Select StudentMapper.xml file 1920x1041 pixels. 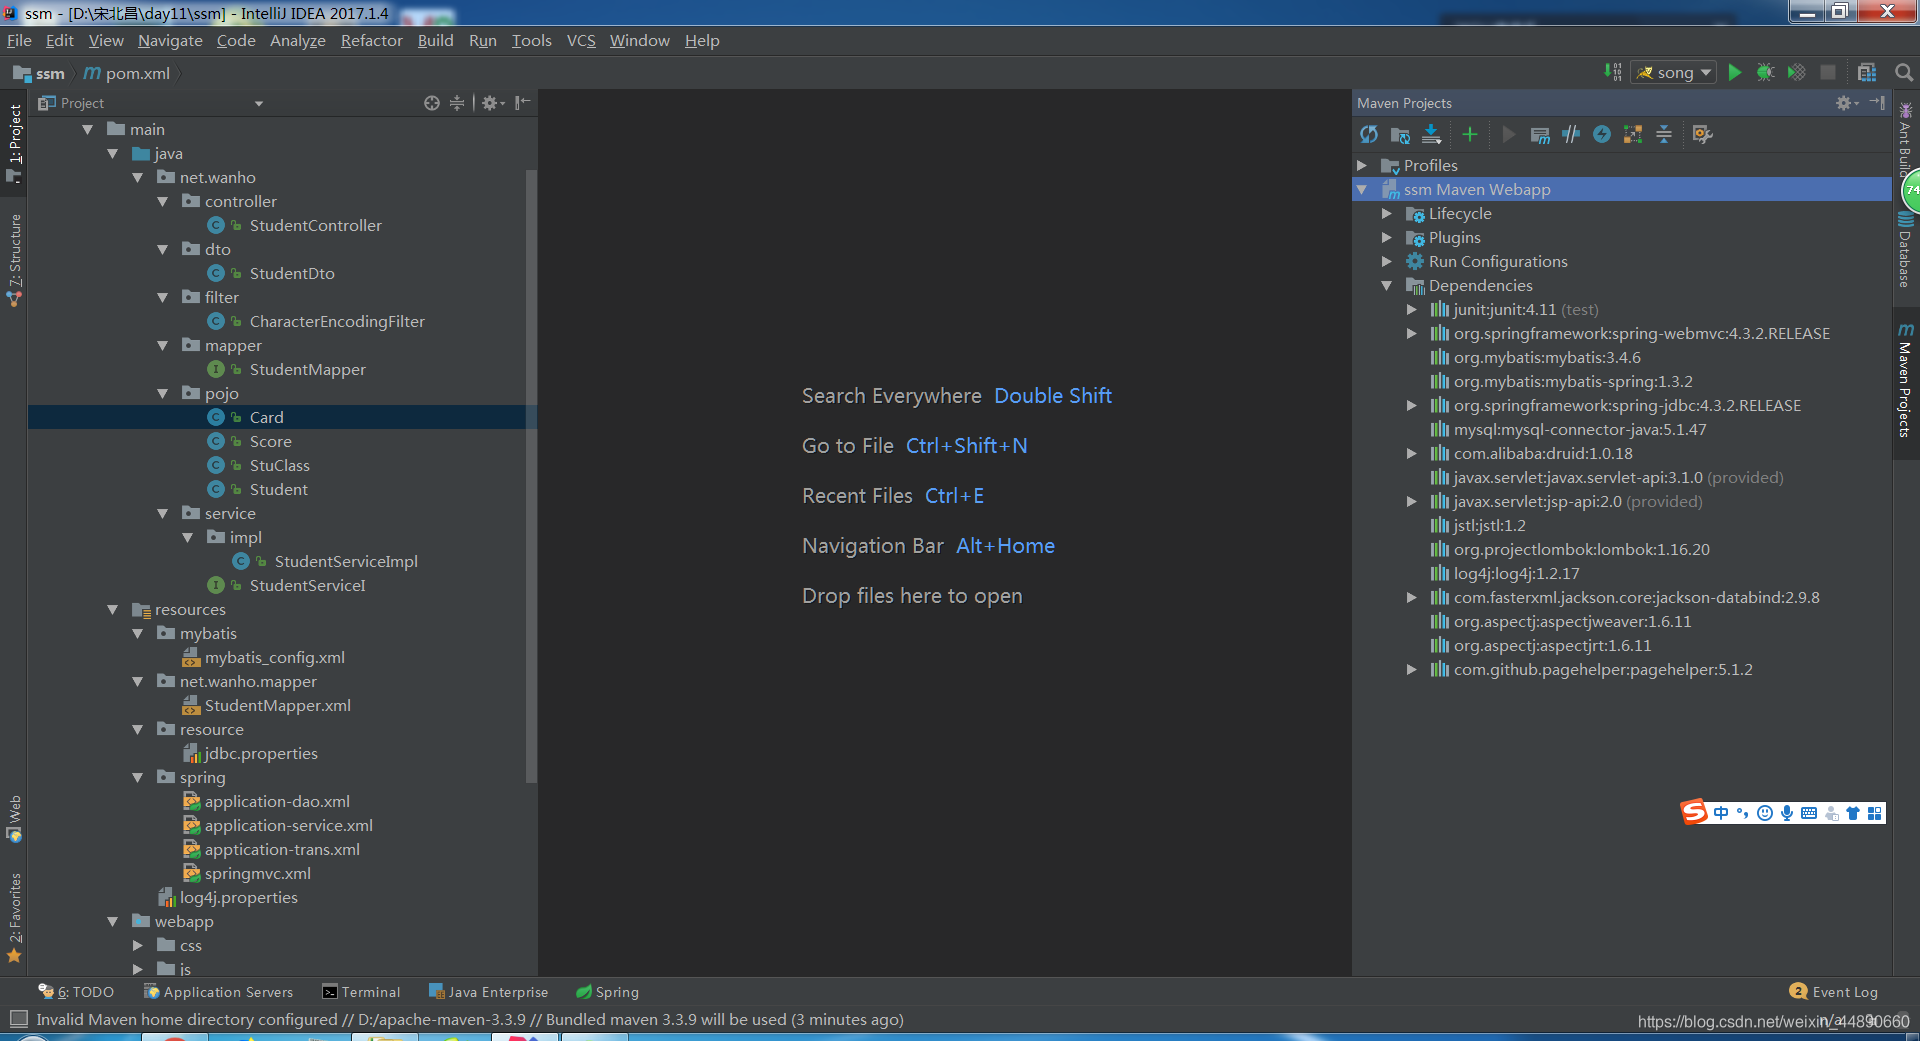[277, 705]
